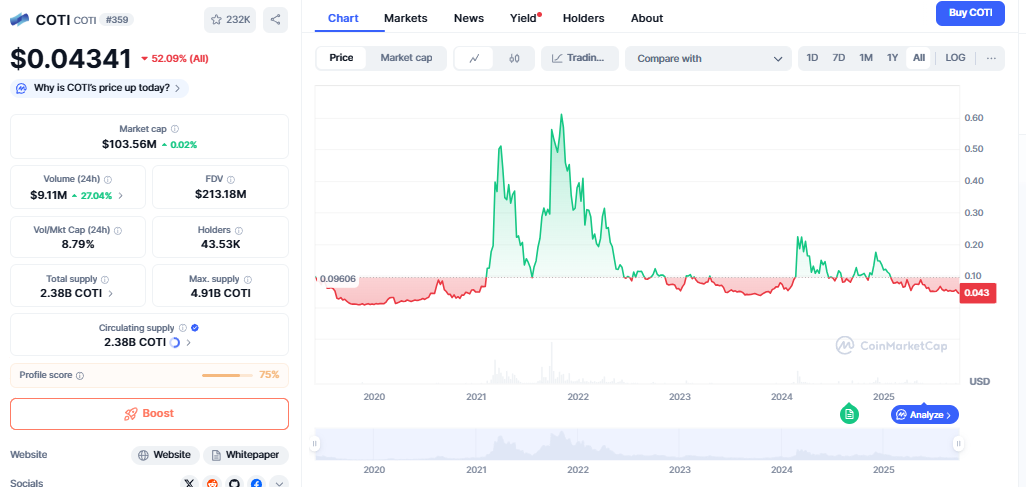
Task: Open the Chart tab
Action: tap(343, 18)
